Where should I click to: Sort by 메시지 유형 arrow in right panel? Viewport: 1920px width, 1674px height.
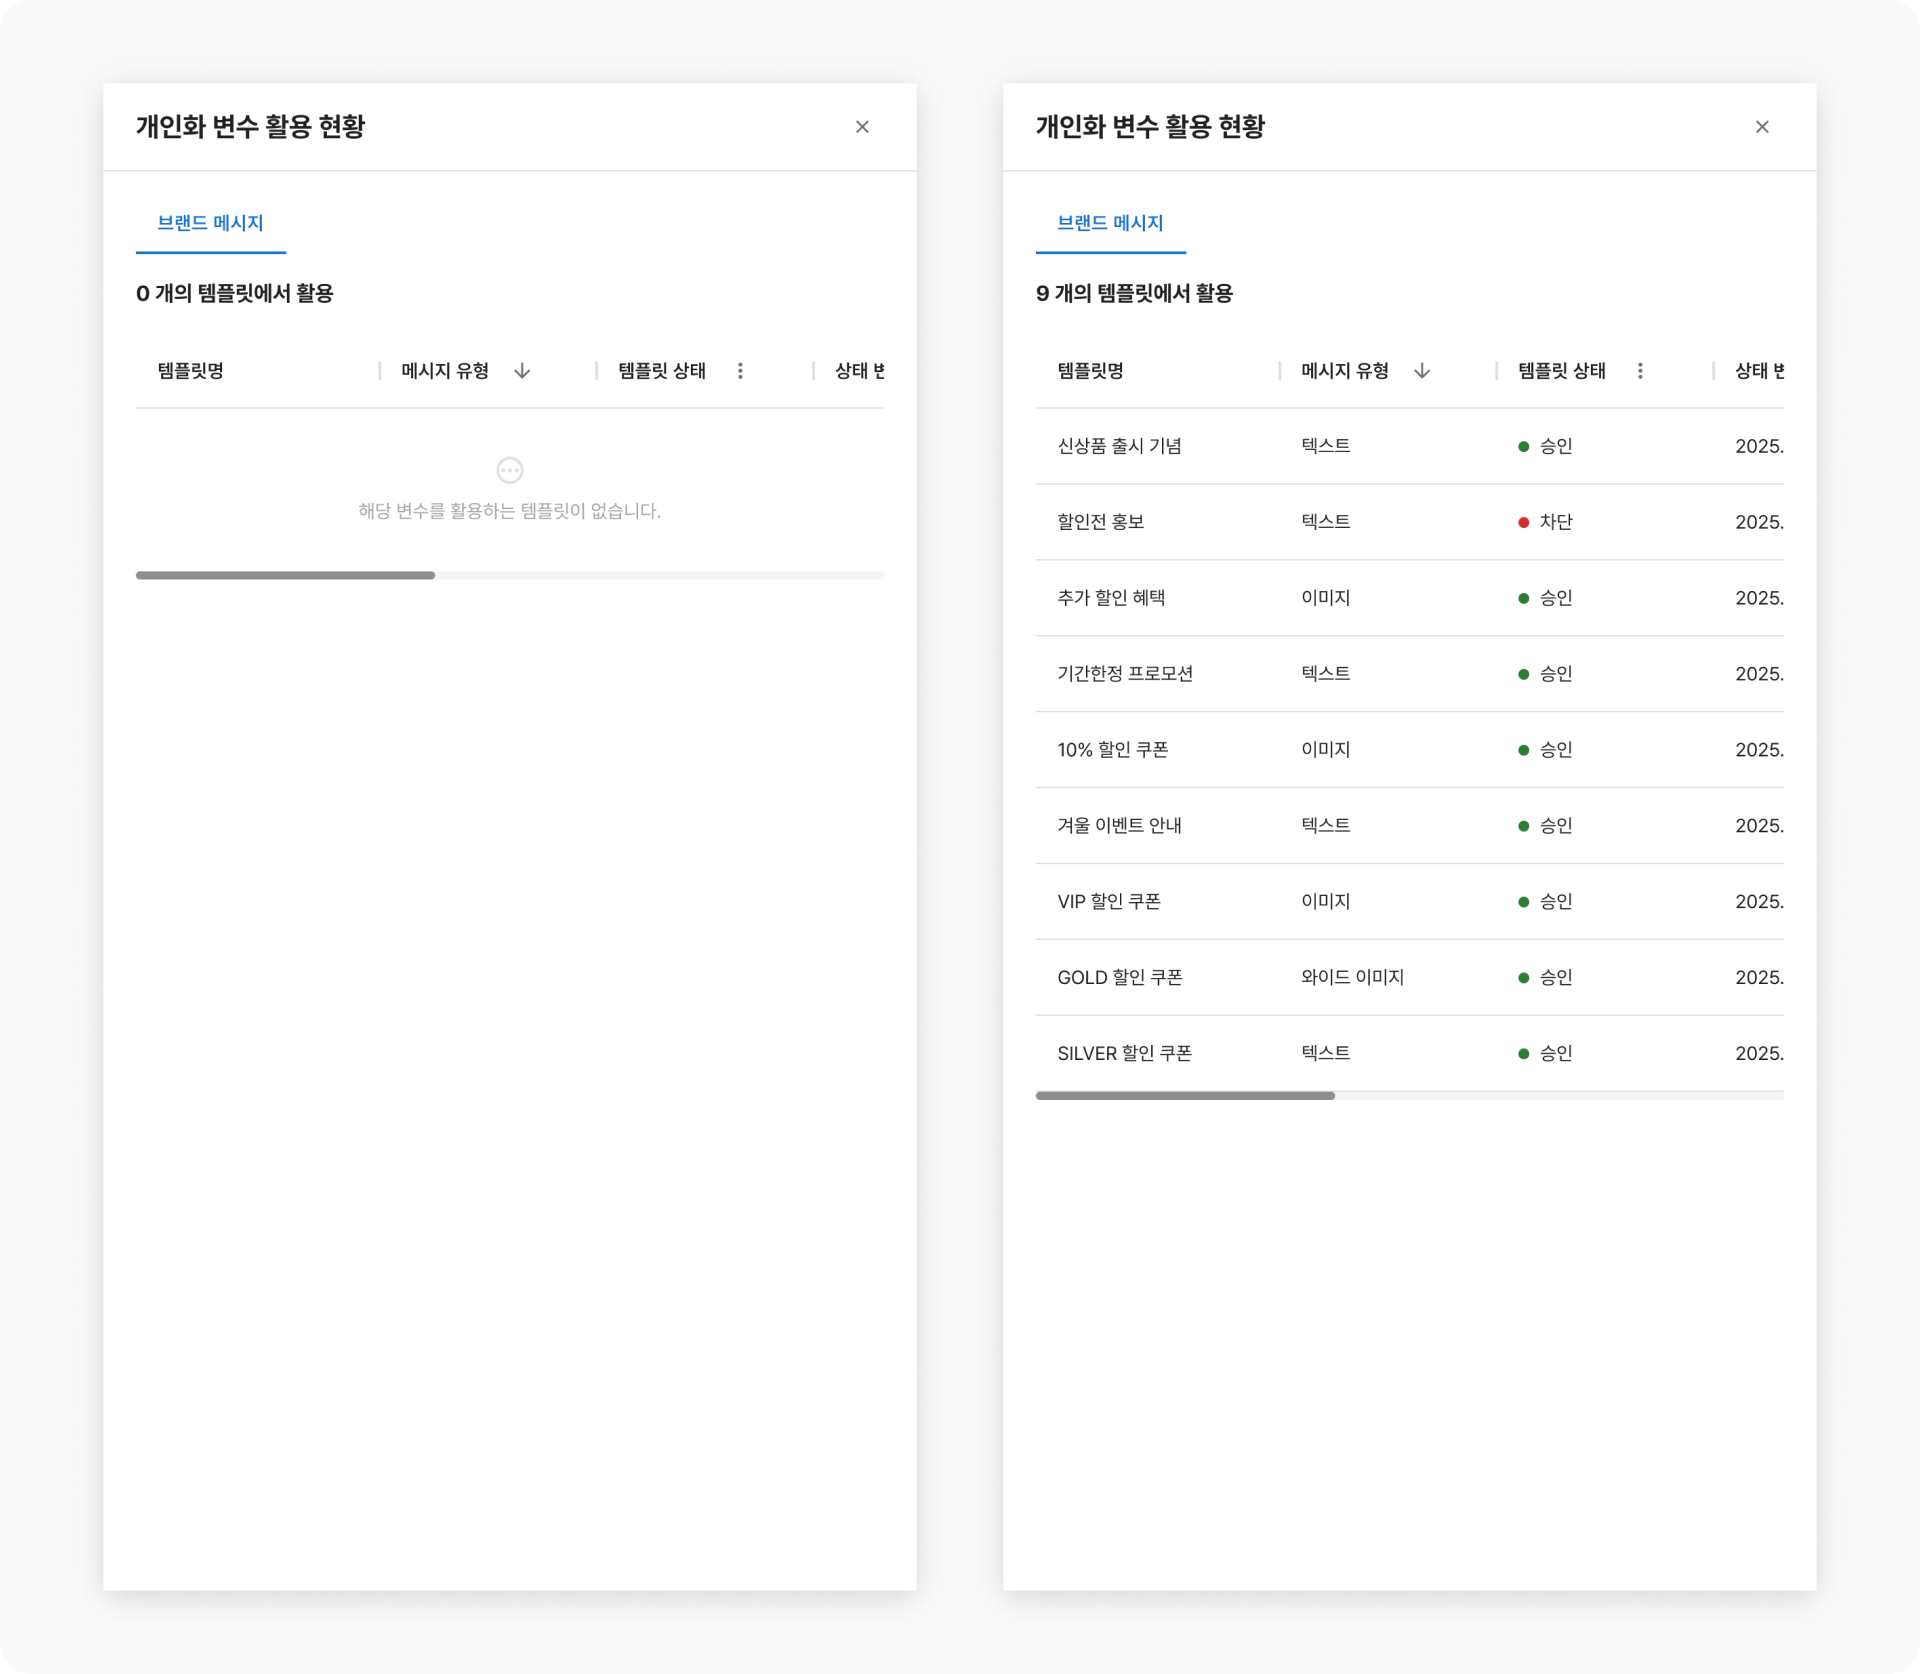[1422, 371]
